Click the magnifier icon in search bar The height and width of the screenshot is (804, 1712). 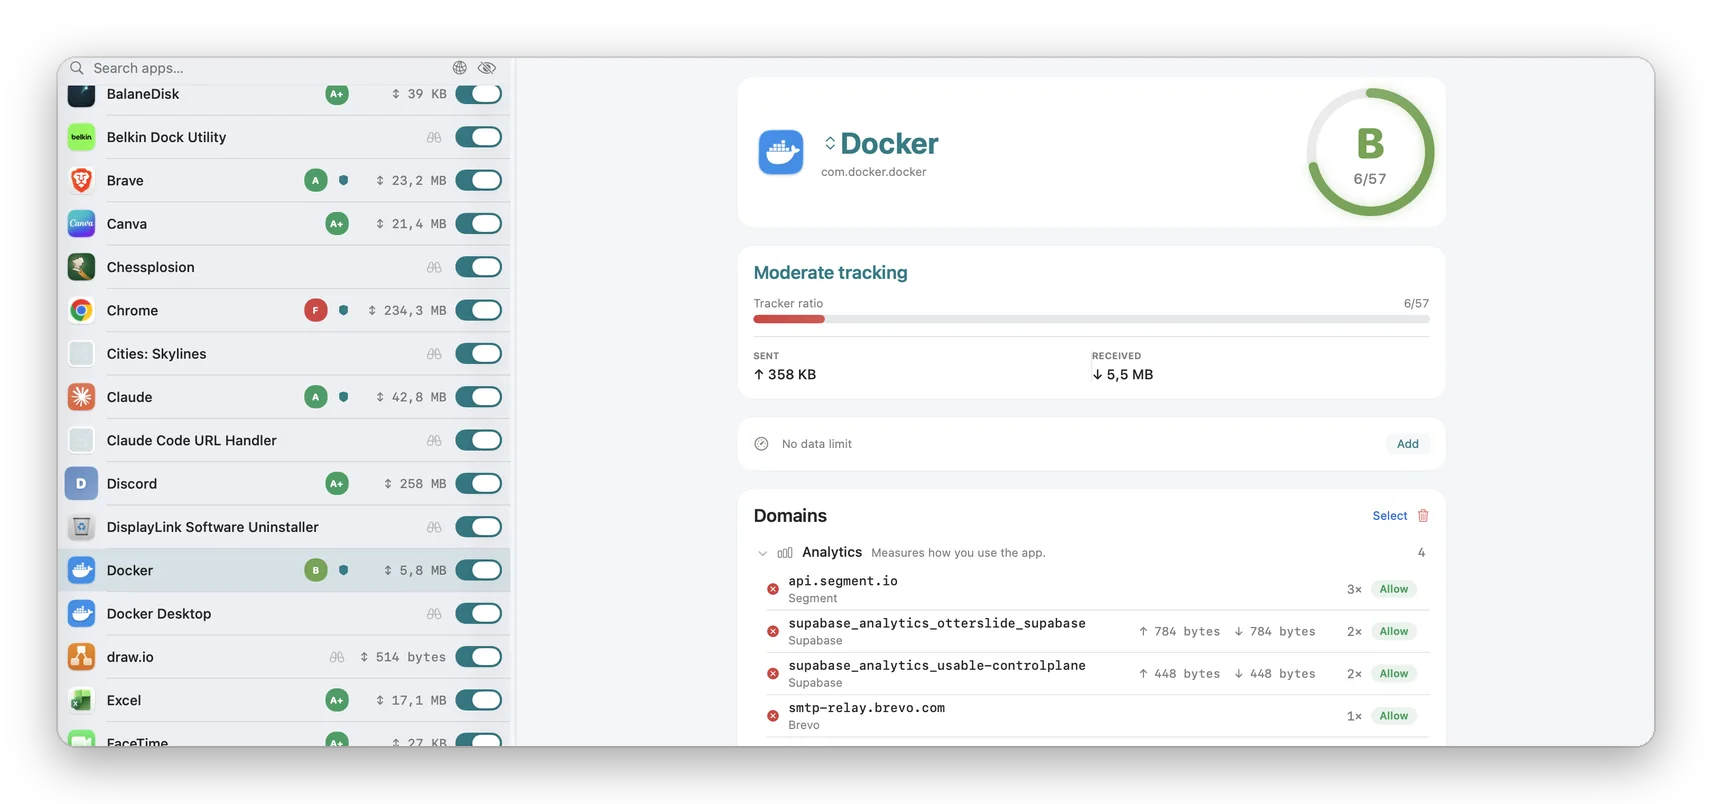point(77,68)
